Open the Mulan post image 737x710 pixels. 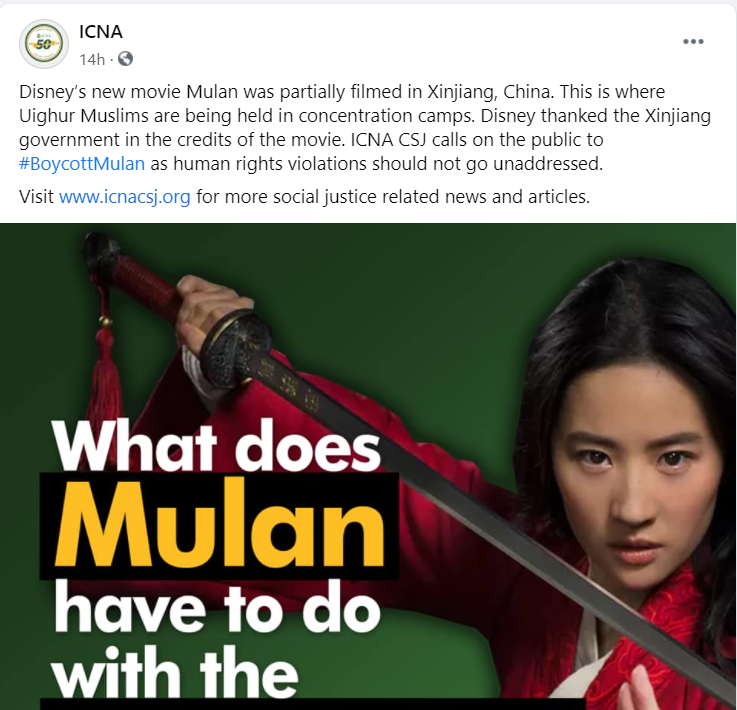tap(368, 467)
